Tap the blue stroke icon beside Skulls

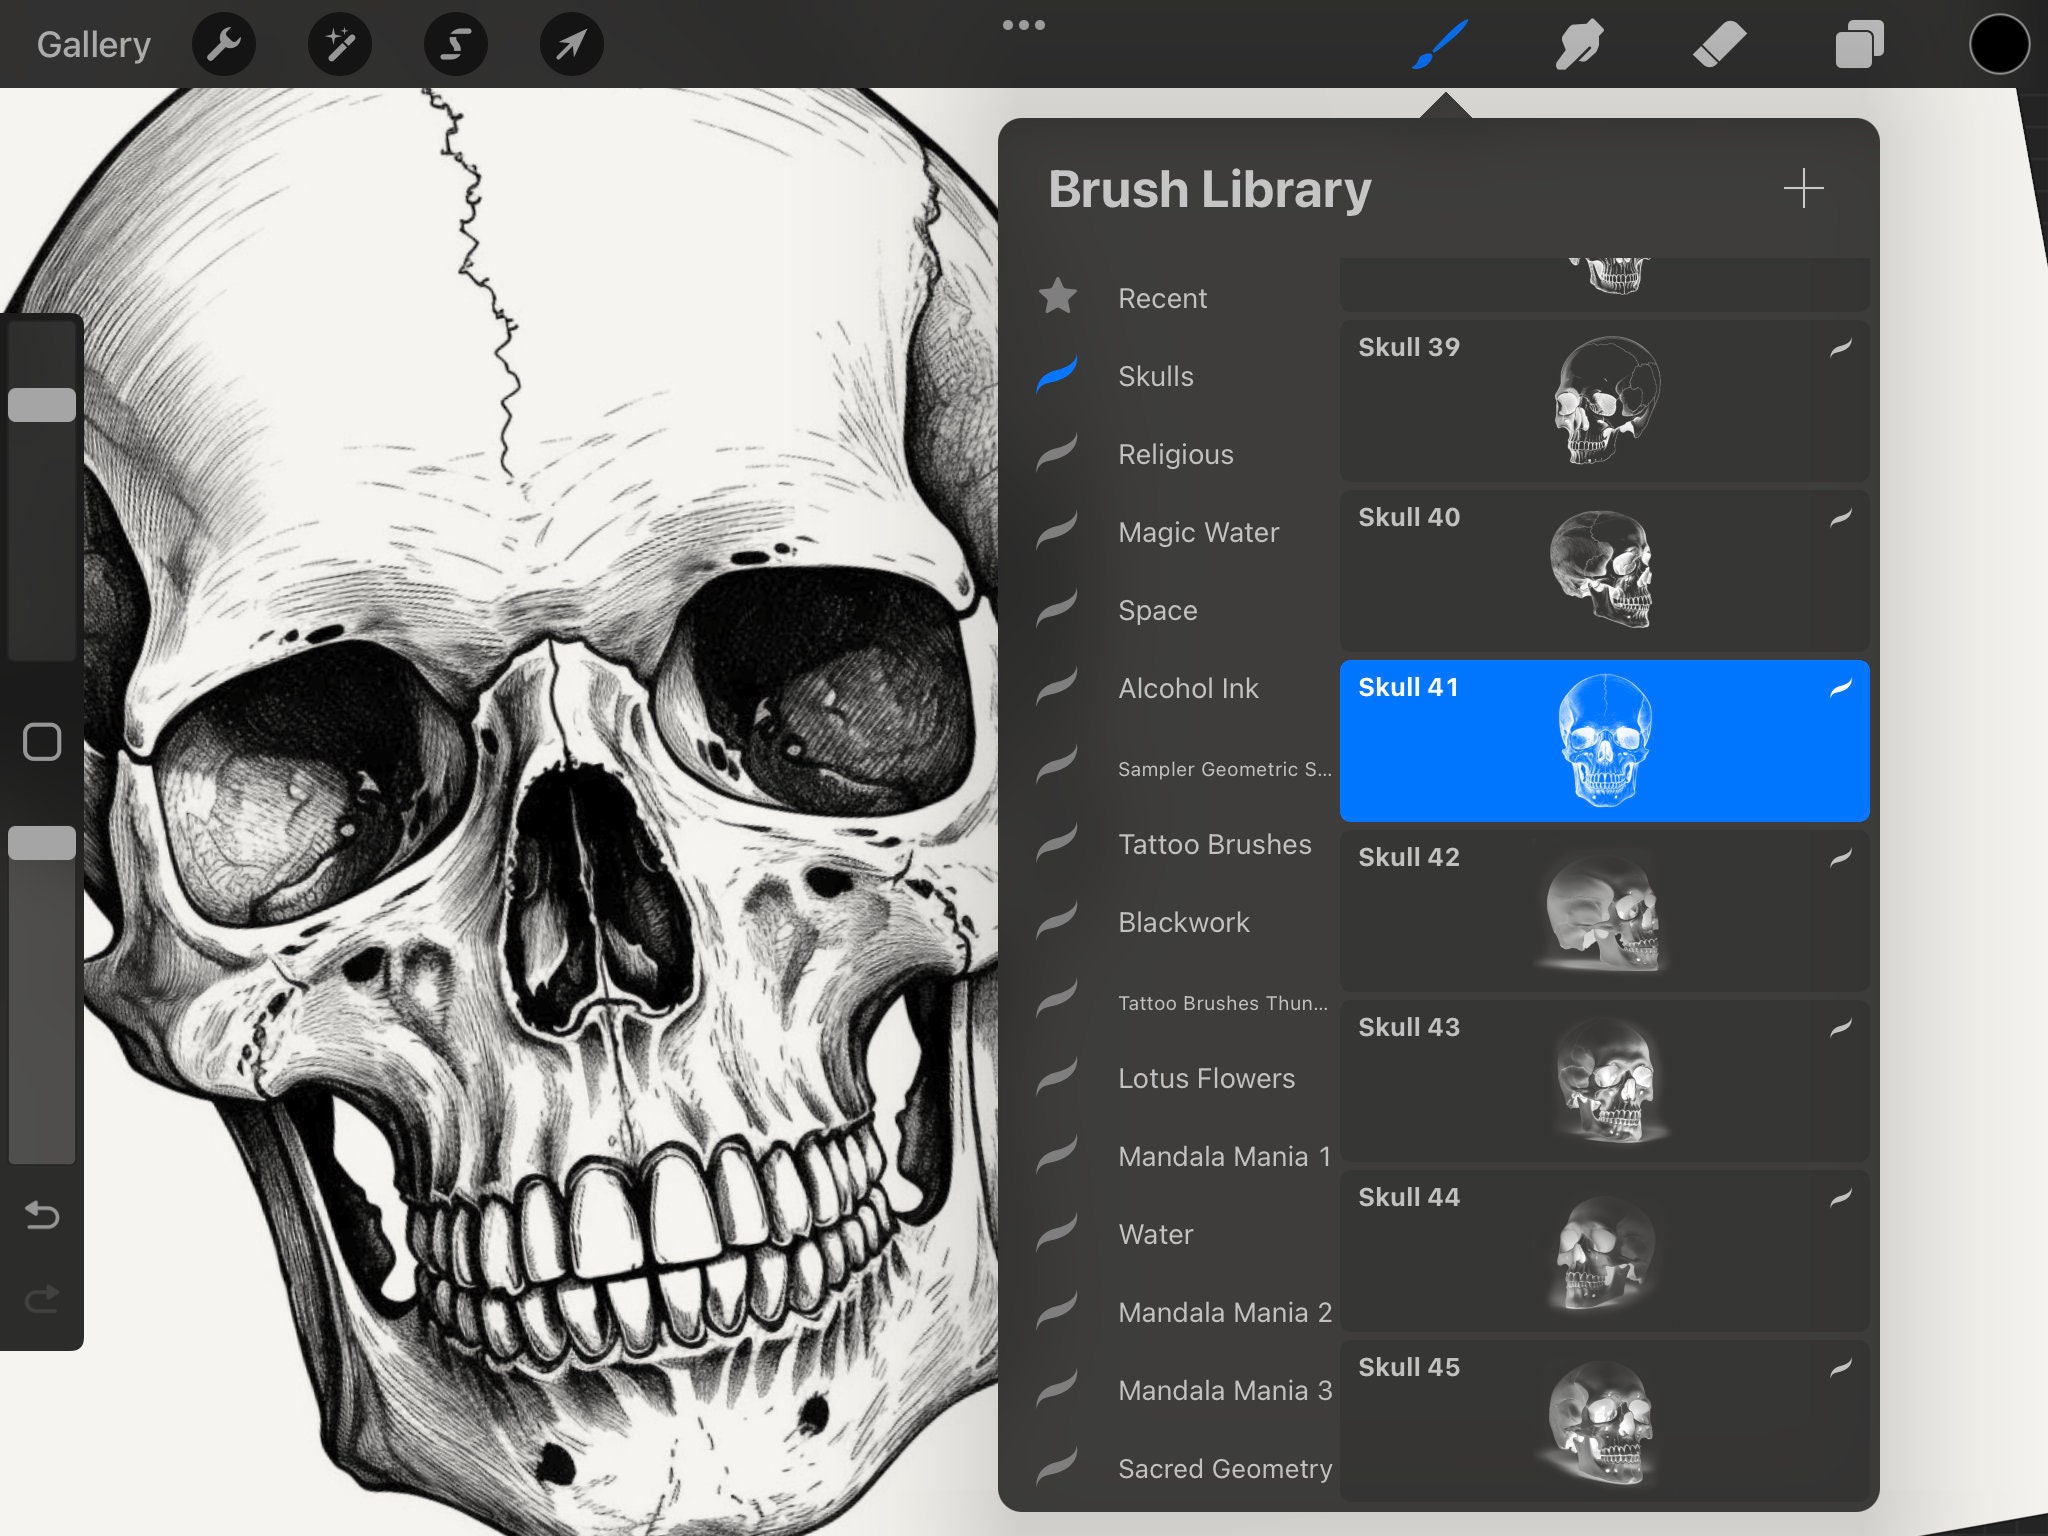(x=1057, y=374)
